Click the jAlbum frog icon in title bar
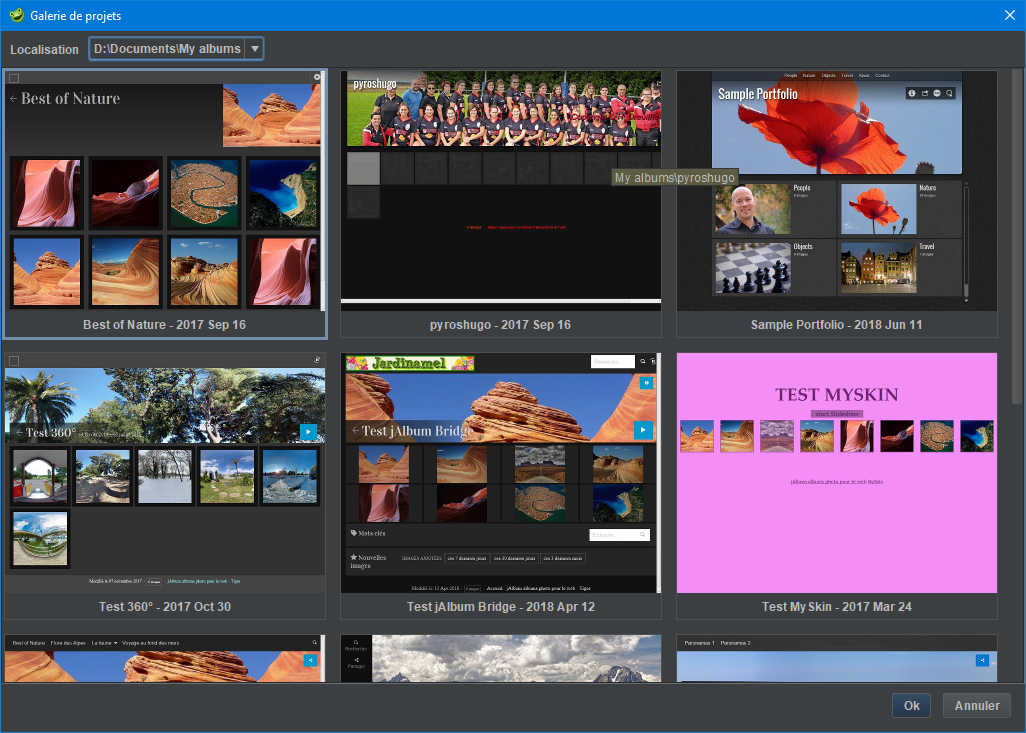This screenshot has height=733, width=1026. 16,15
